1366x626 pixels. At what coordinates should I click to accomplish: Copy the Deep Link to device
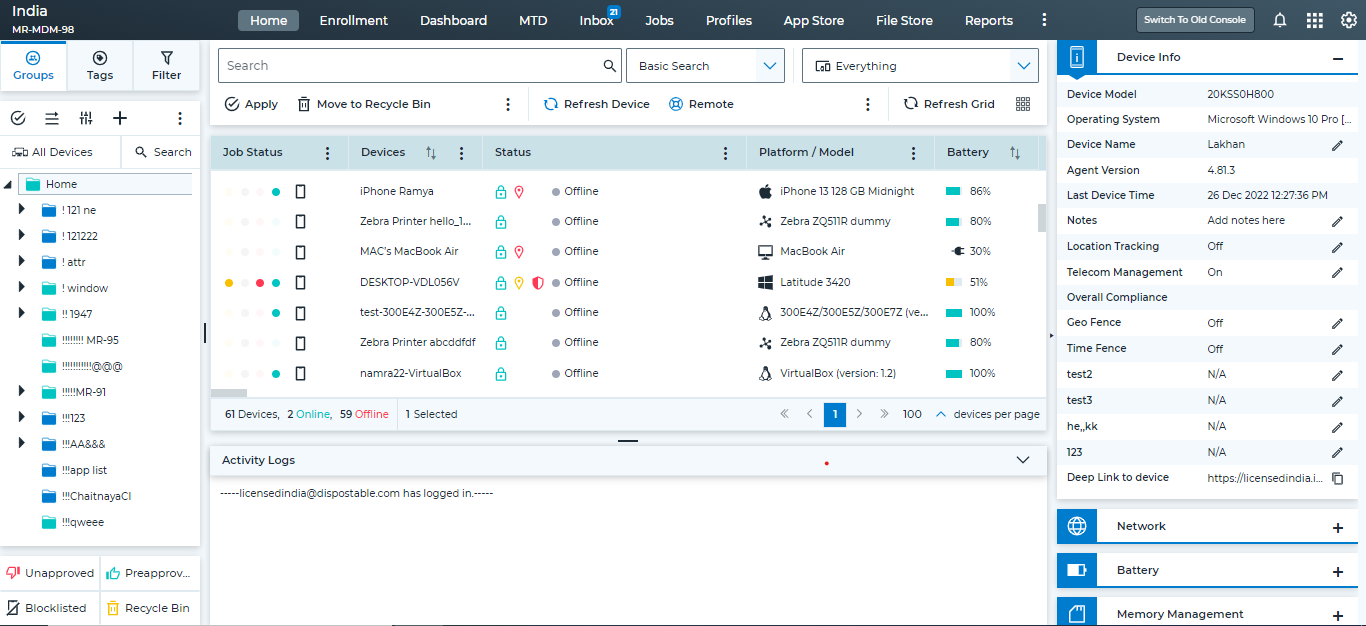[1337, 479]
